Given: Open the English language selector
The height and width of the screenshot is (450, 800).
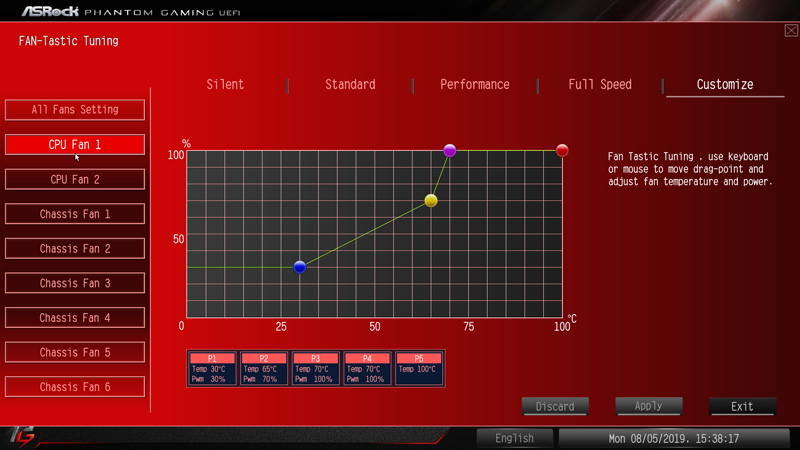Looking at the screenshot, I should click(514, 438).
